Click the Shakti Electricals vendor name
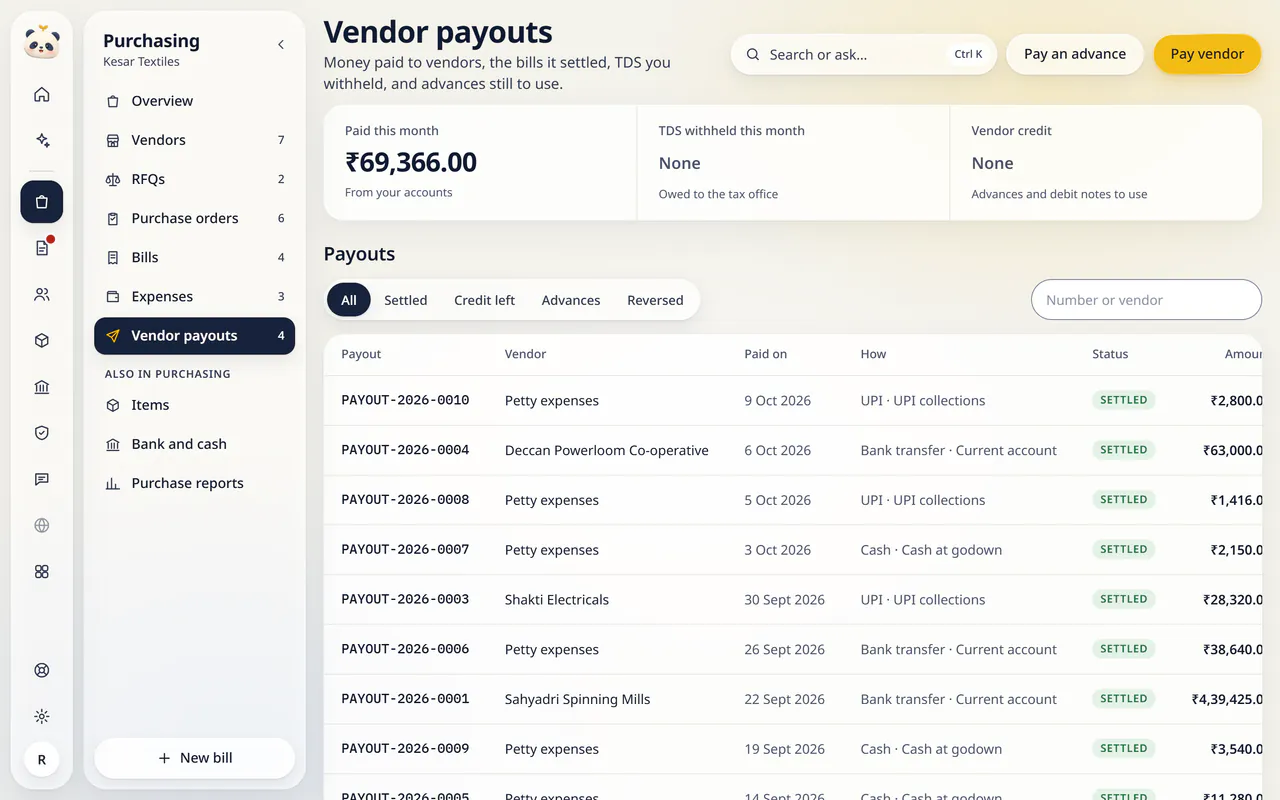Screen dimensions: 1280x800 (557, 600)
